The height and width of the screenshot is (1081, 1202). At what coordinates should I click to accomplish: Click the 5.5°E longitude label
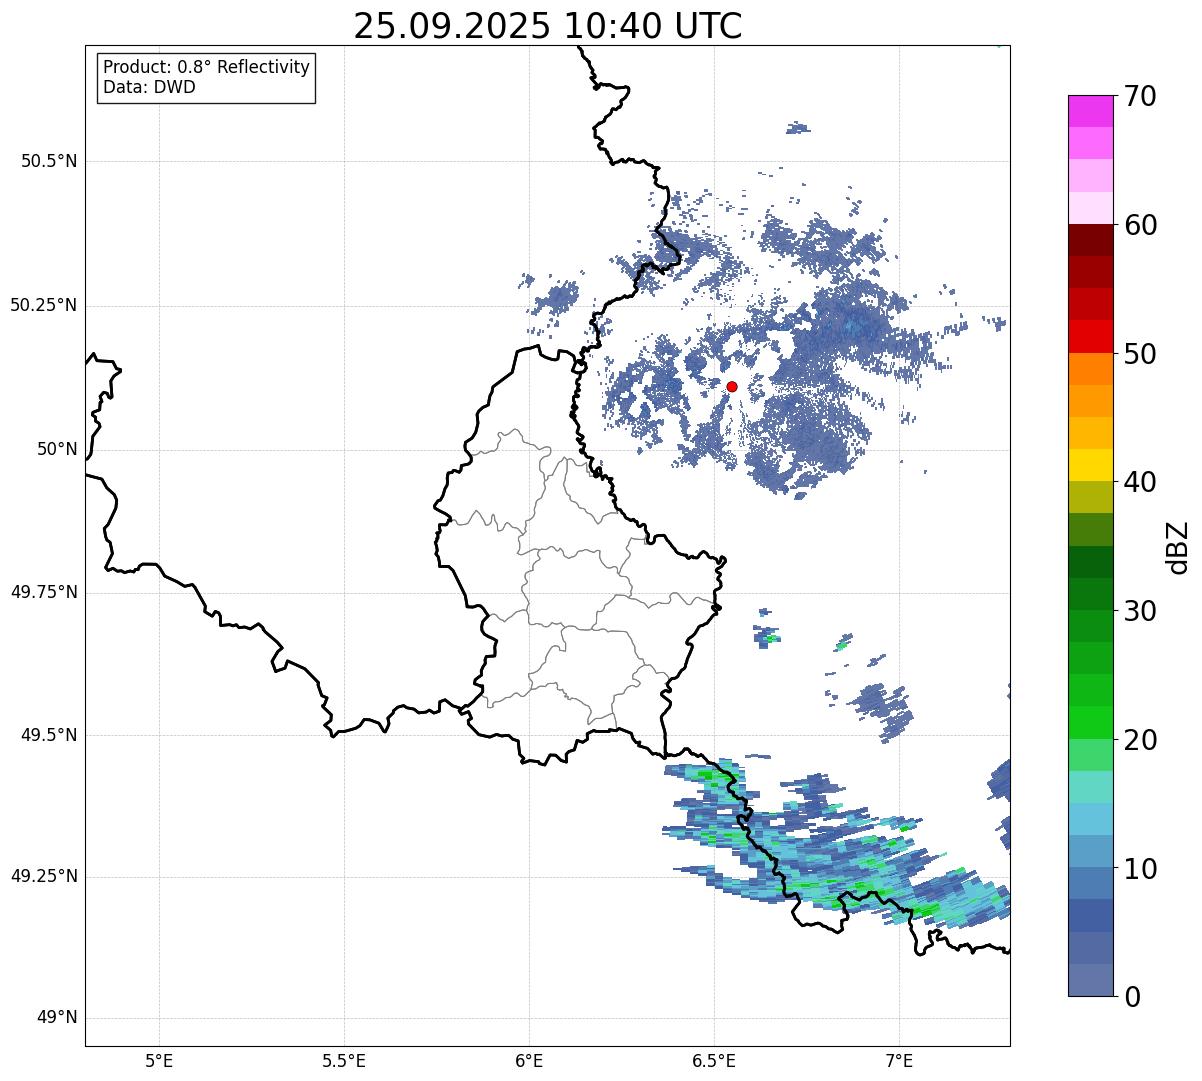tap(344, 1060)
